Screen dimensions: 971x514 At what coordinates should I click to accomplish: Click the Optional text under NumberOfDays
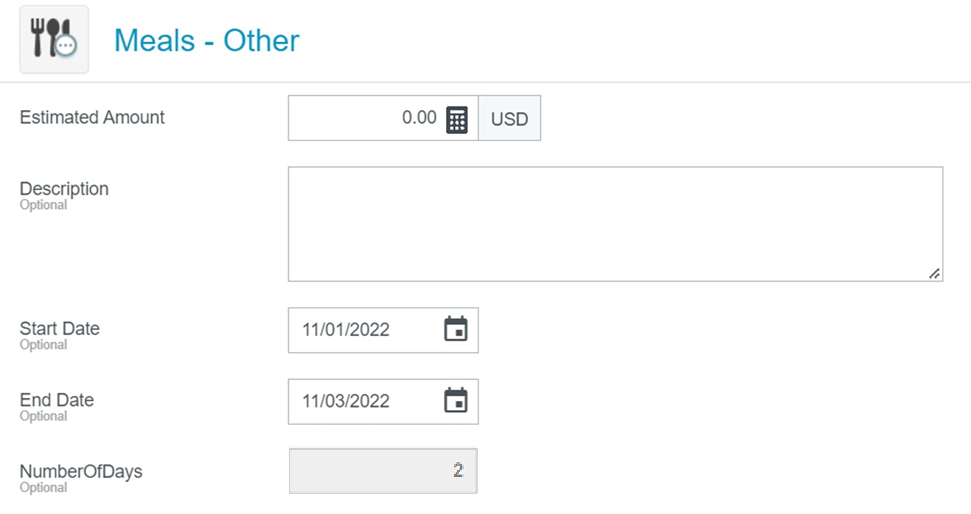43,488
